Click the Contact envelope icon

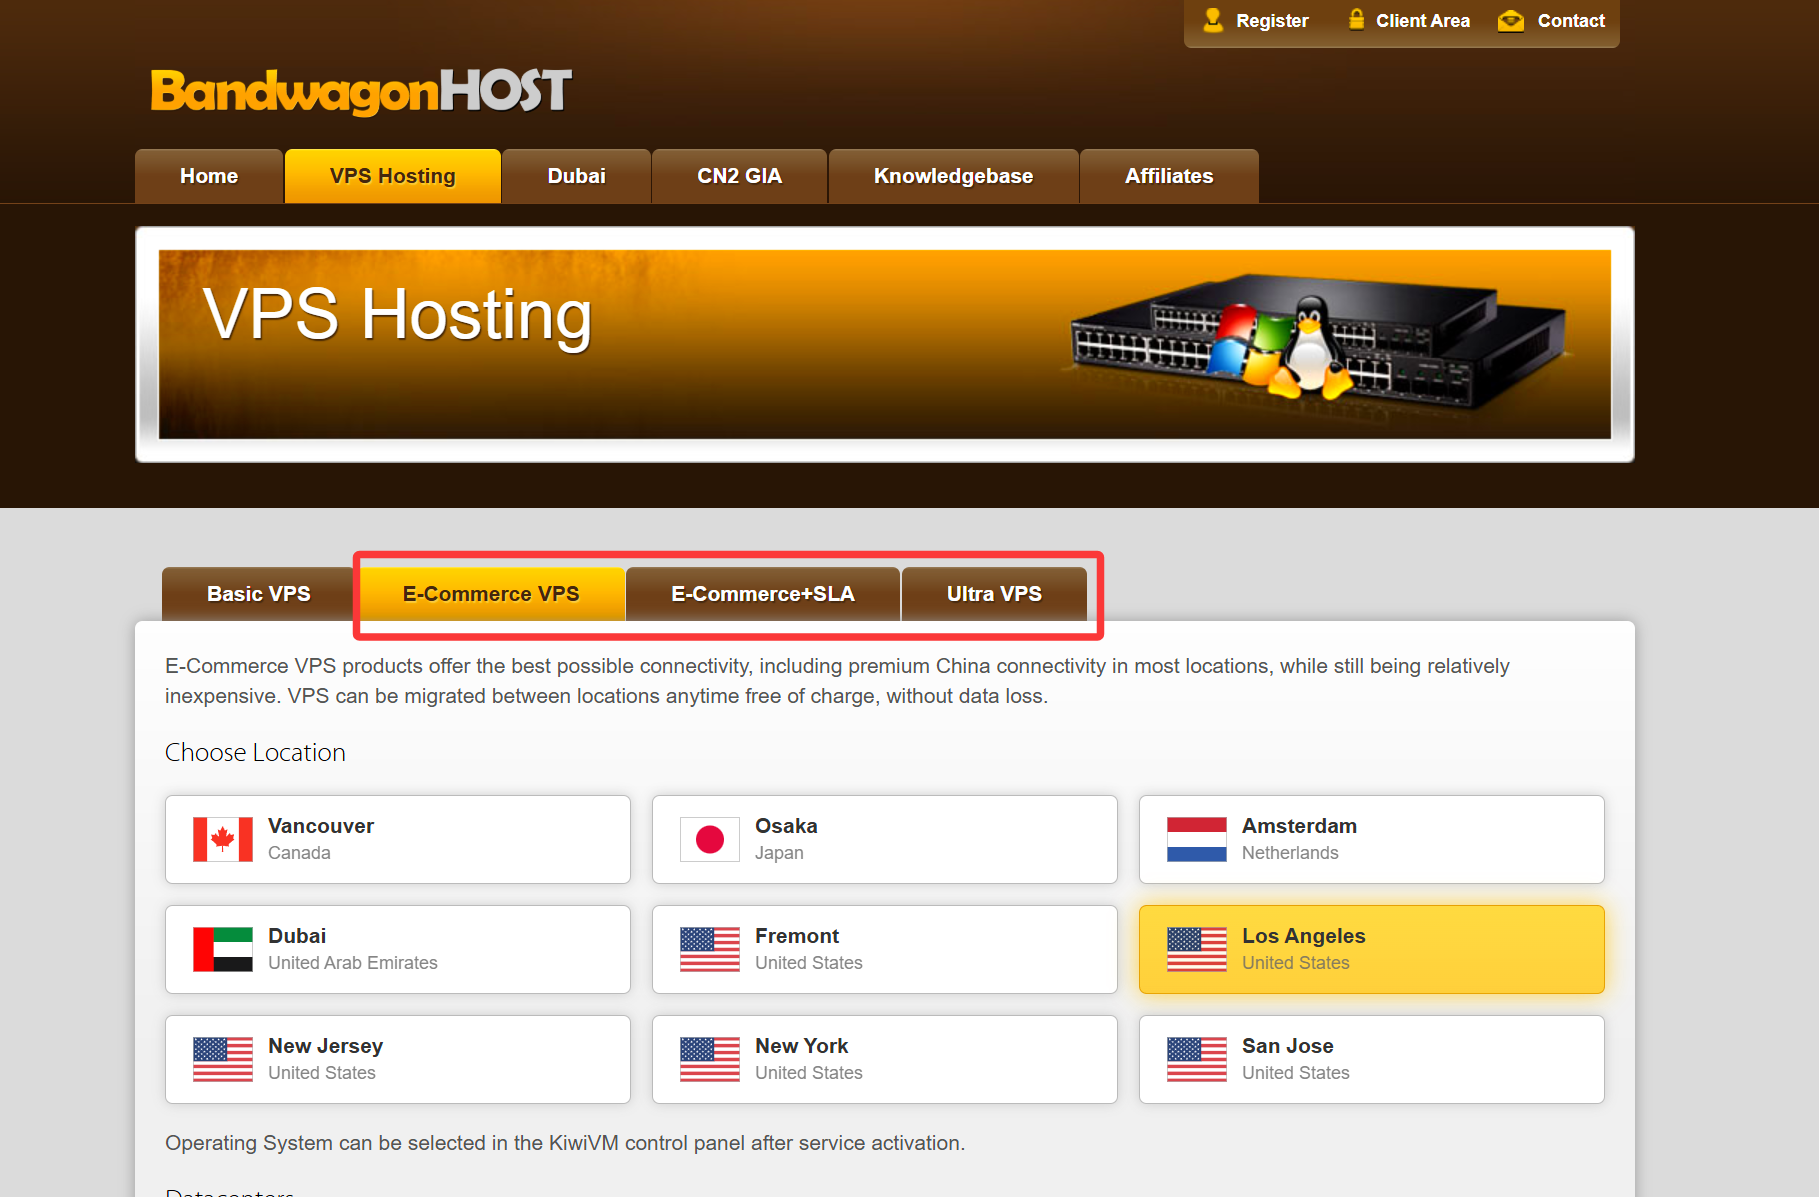(x=1510, y=21)
